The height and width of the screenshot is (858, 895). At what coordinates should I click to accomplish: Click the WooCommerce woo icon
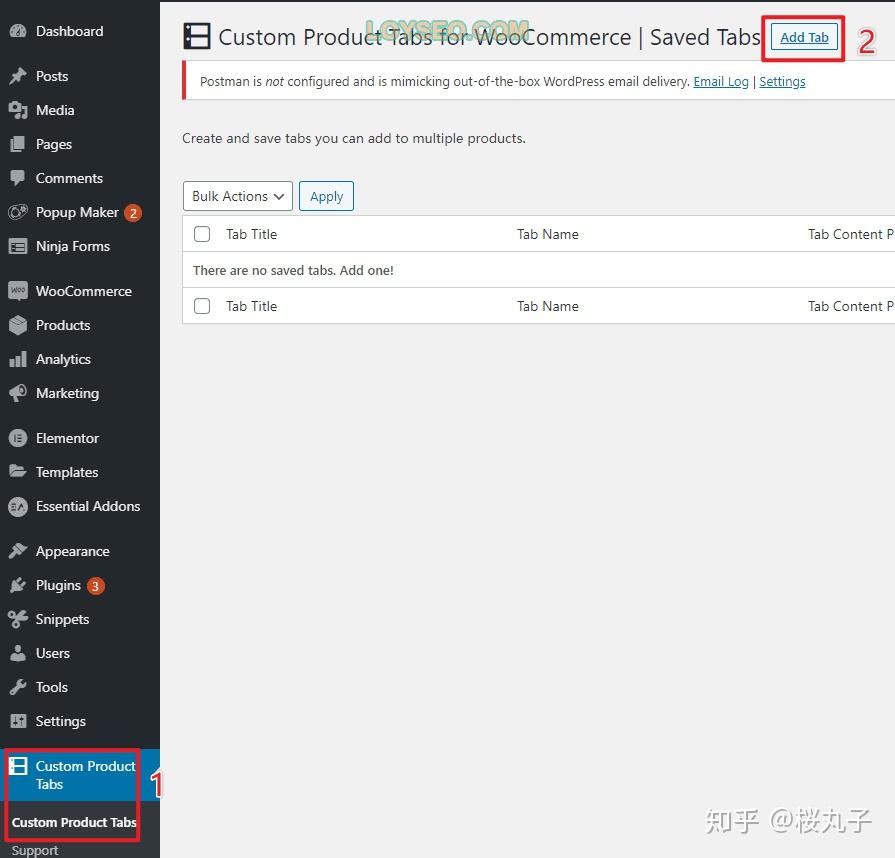coord(18,291)
